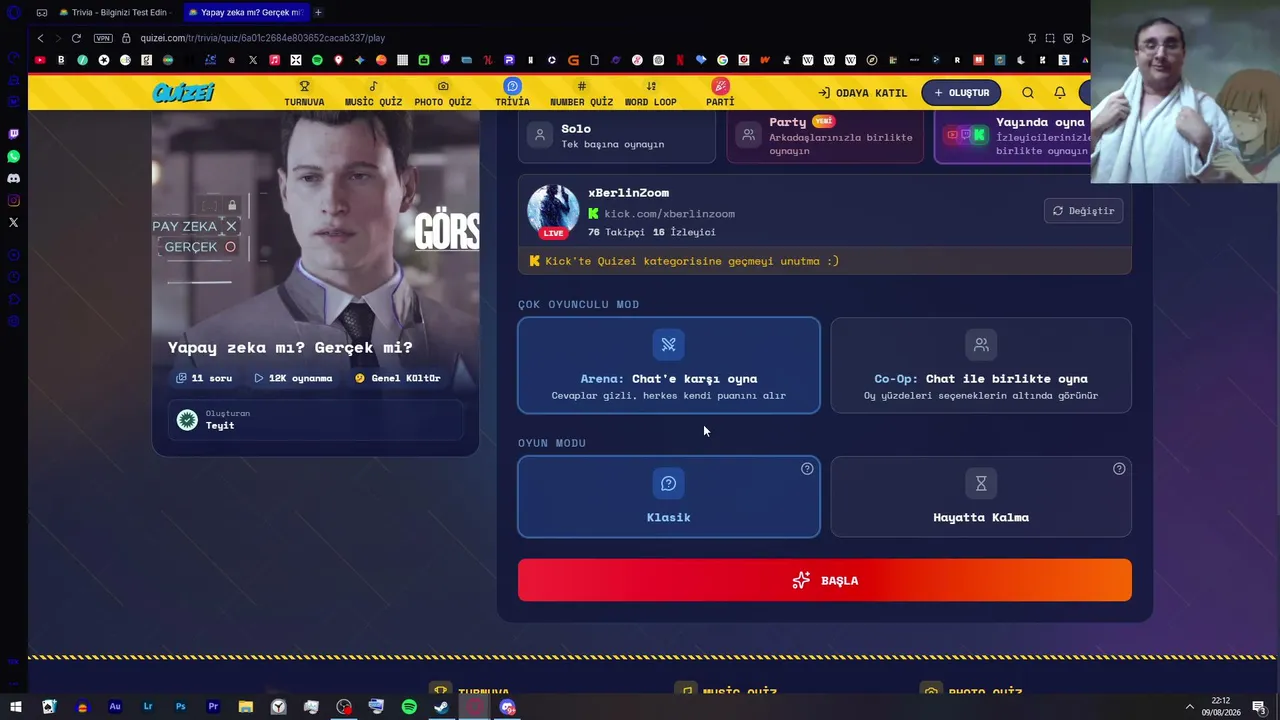Open Steam from the taskbar
Screen dimensions: 1280x720
coord(441,707)
